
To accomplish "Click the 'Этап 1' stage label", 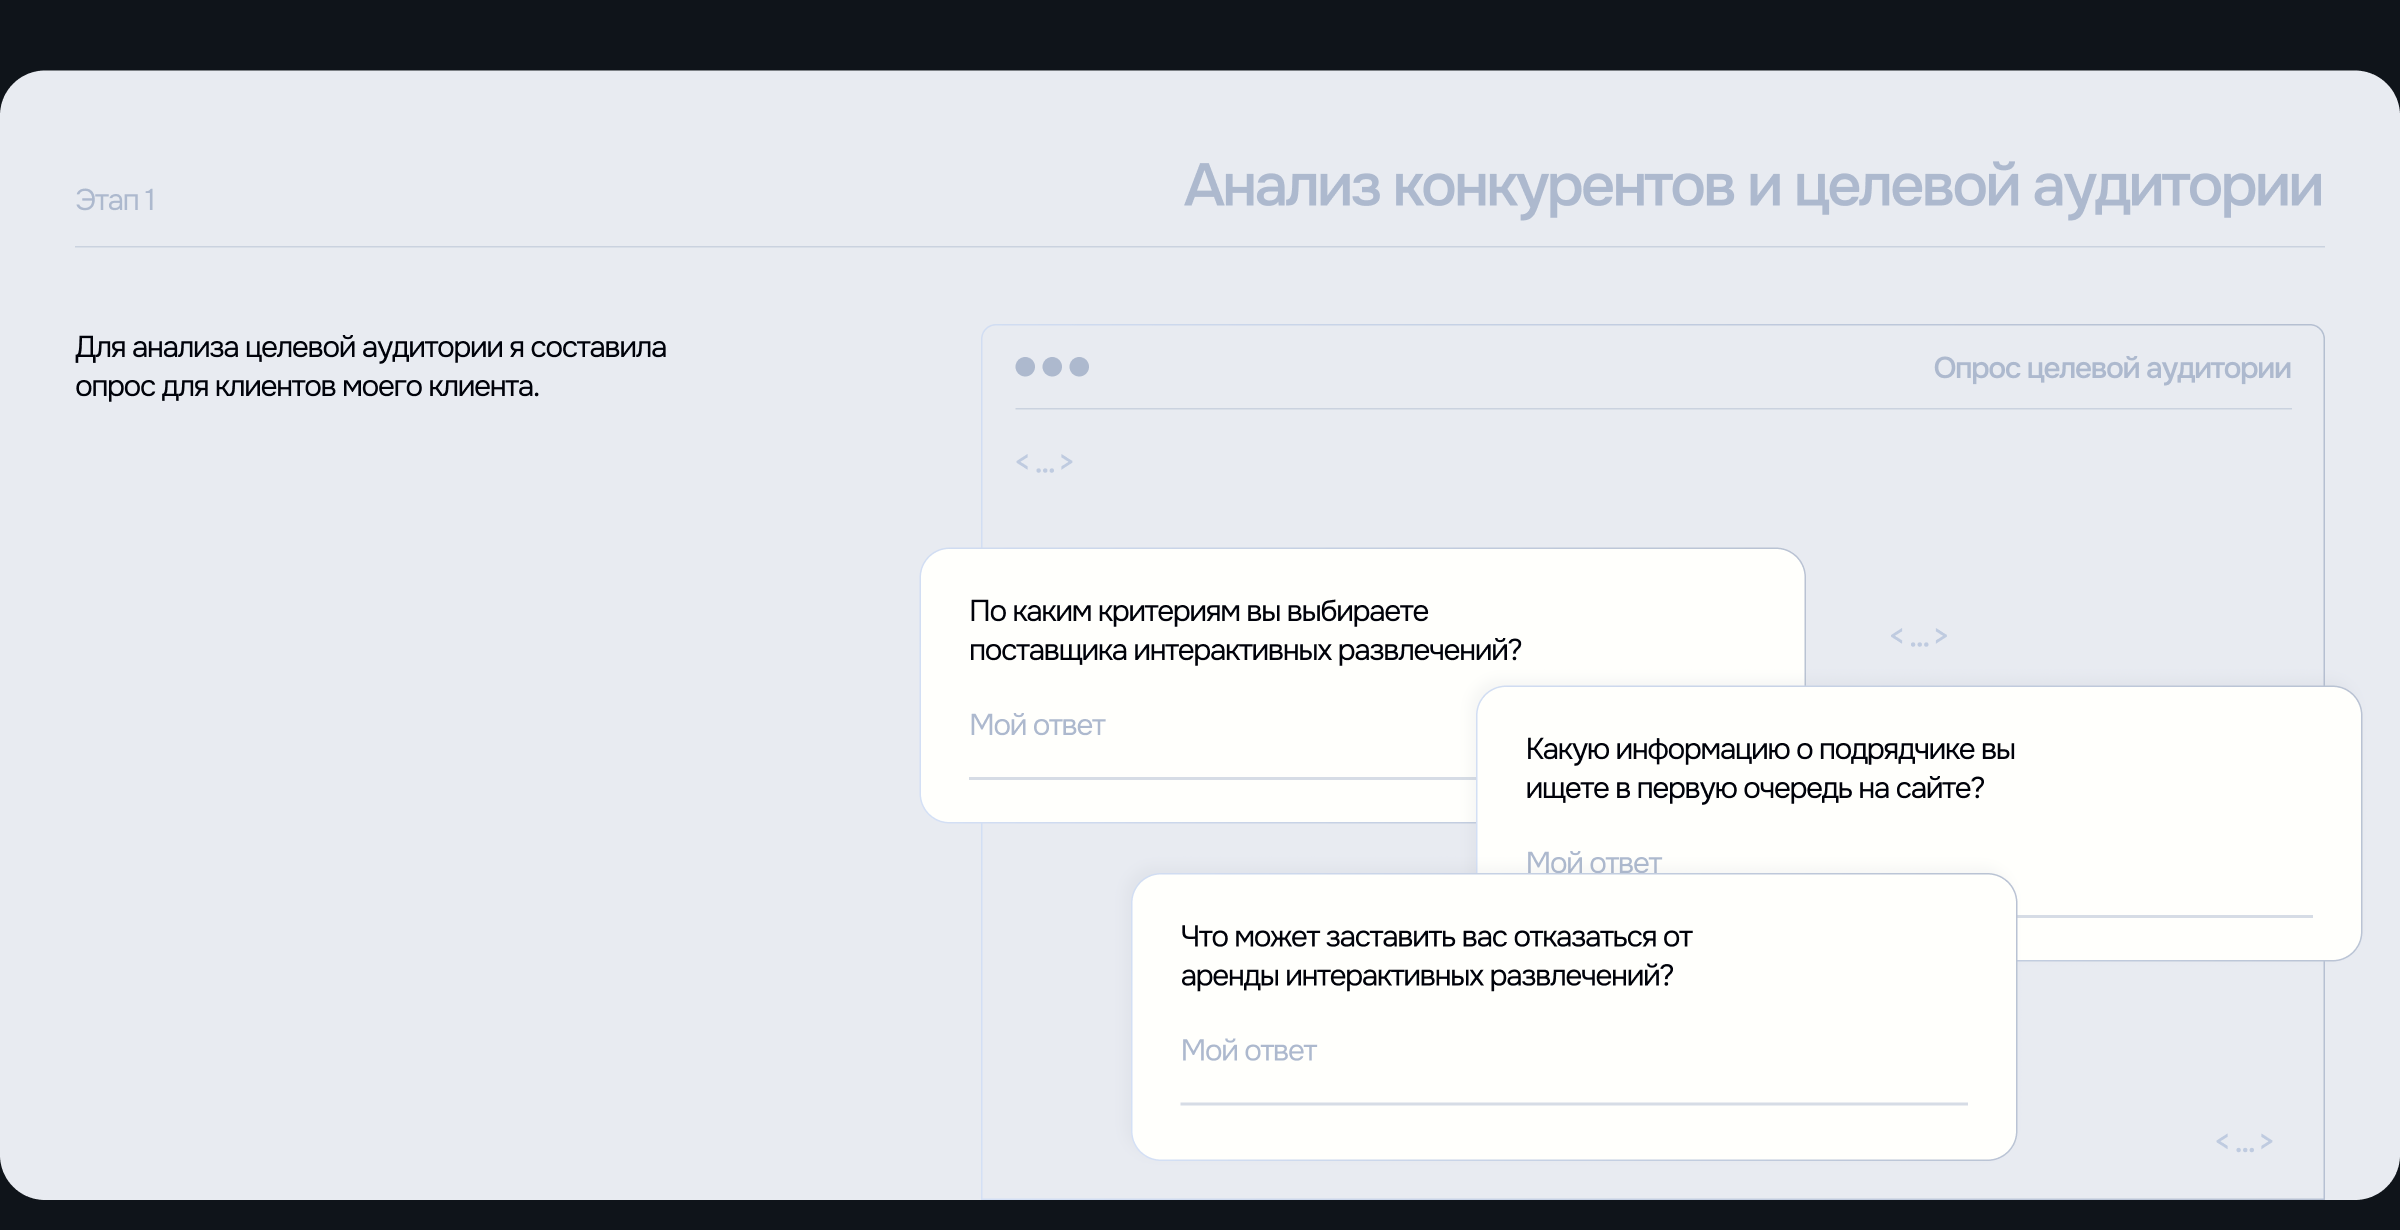I will pos(115,200).
